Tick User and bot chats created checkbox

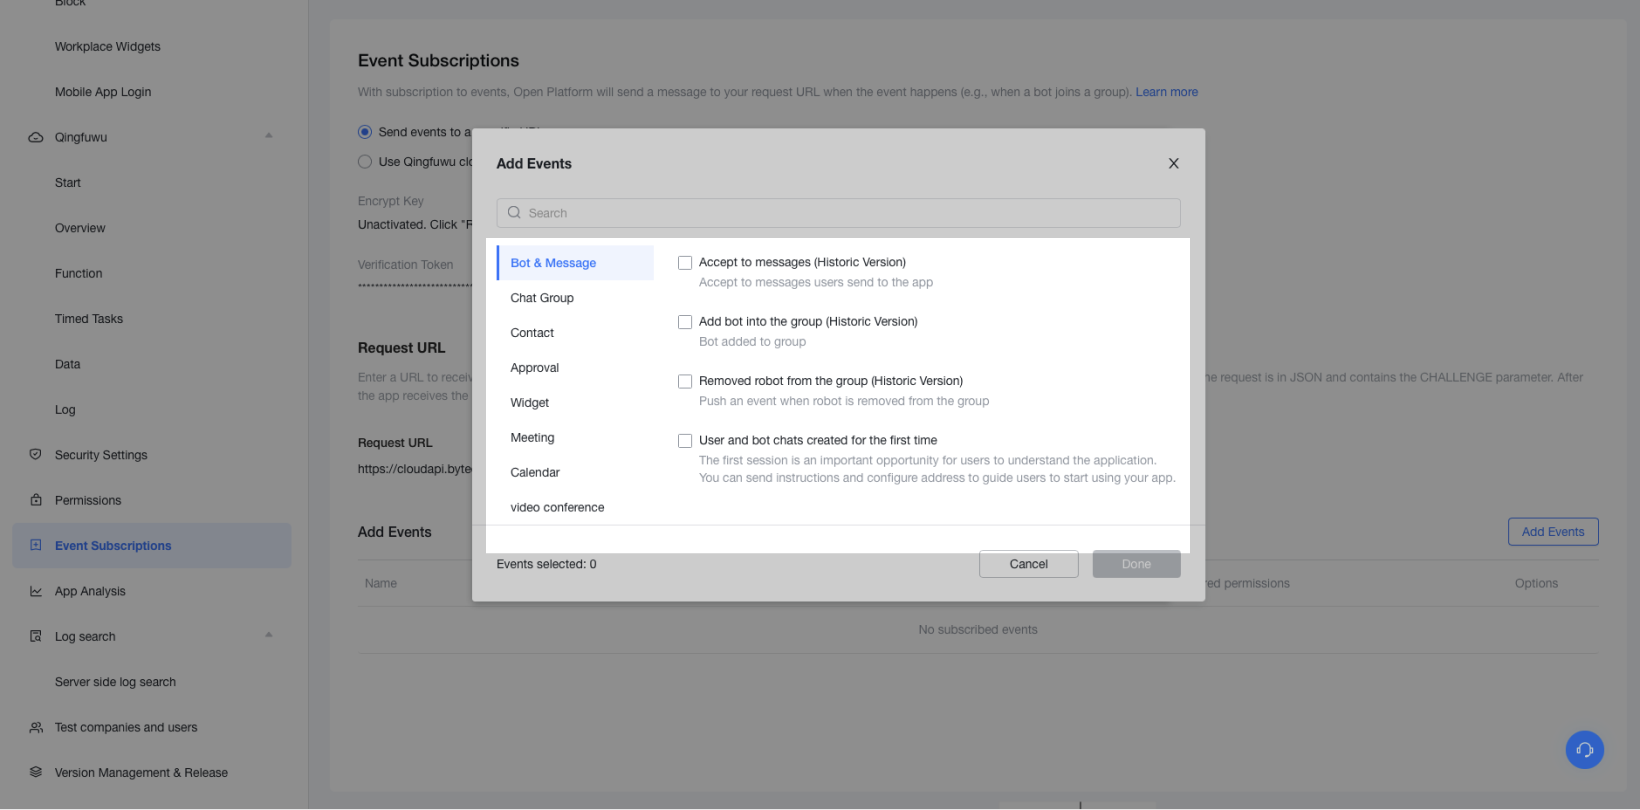(x=685, y=441)
